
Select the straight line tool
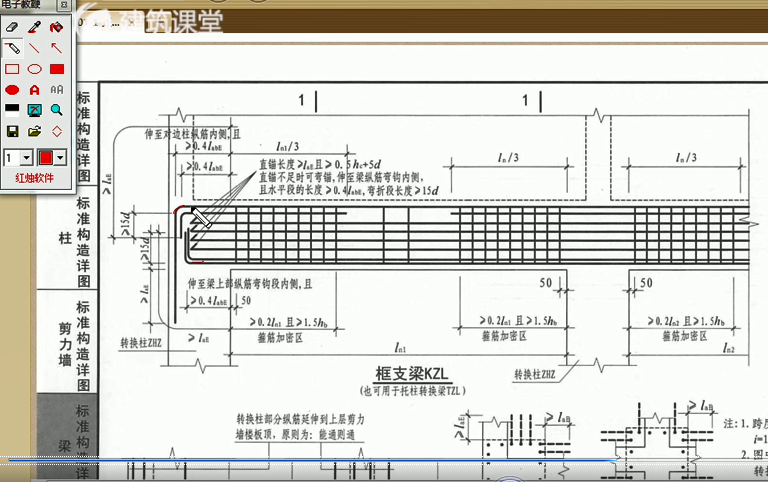34,48
